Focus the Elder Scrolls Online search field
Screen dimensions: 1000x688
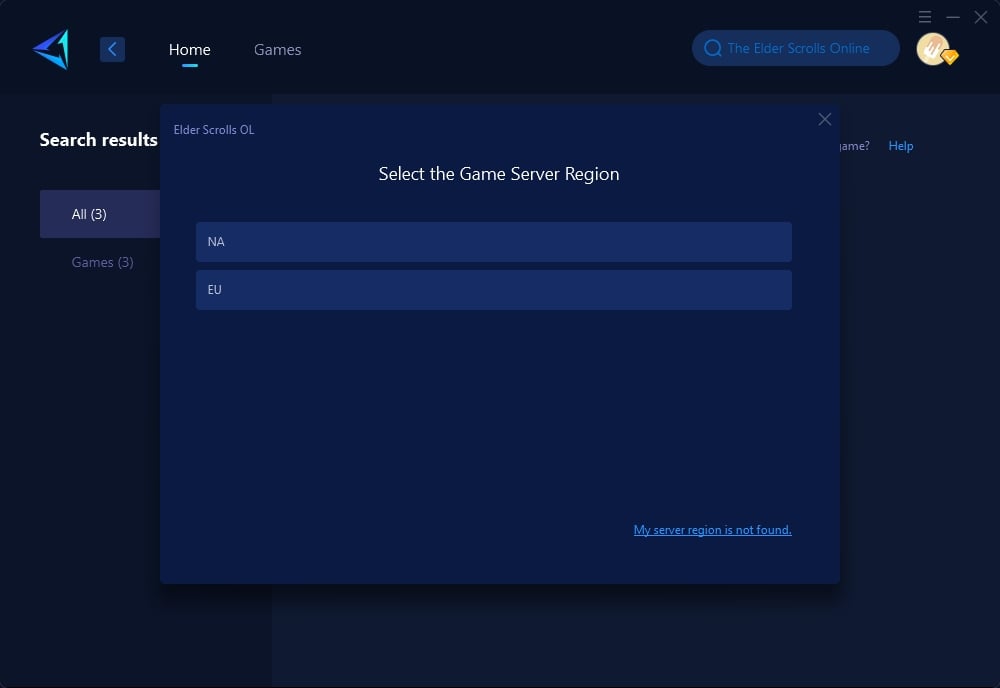click(x=795, y=48)
